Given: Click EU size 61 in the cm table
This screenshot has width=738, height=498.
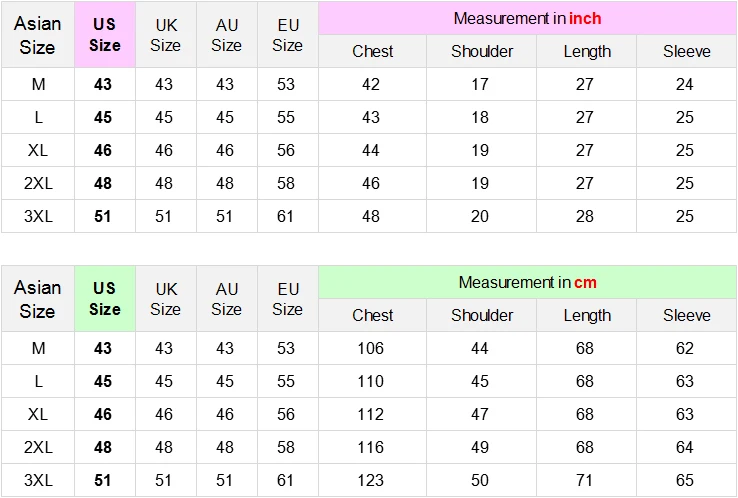Looking at the screenshot, I should (286, 480).
